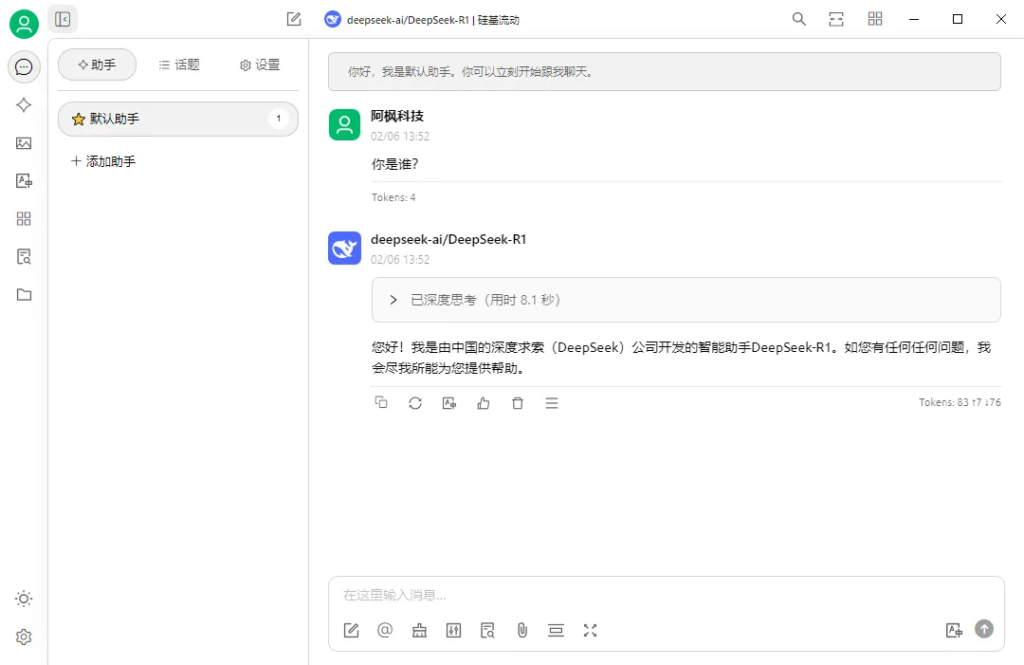Switch to the 话题 tab
This screenshot has width=1024, height=665.
(179, 65)
